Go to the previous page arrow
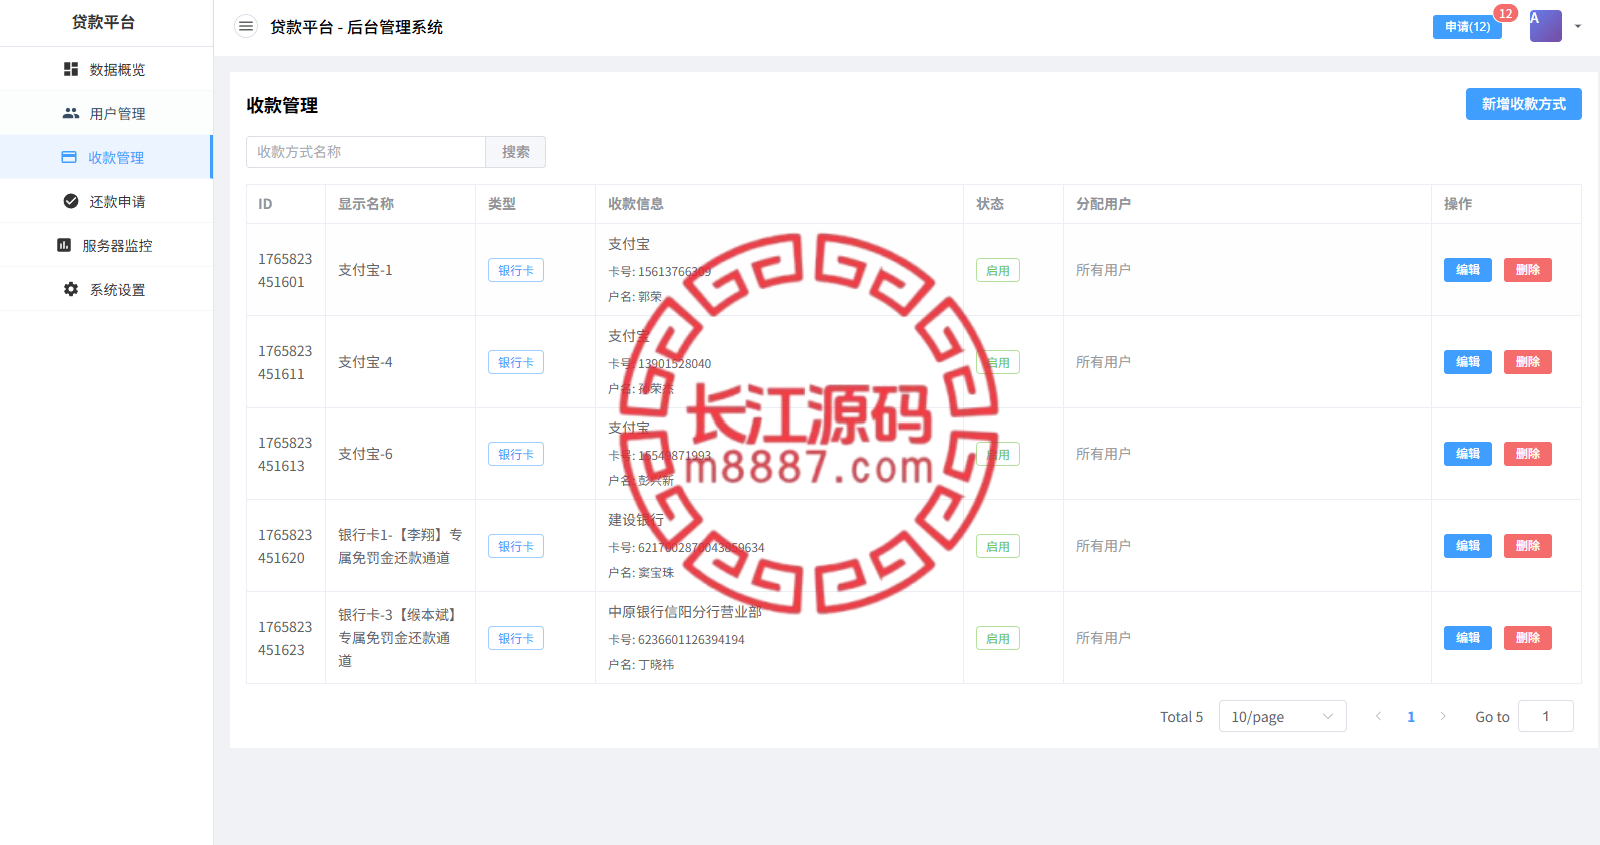Screen dimensions: 1600x845 pyautogui.click(x=1379, y=716)
